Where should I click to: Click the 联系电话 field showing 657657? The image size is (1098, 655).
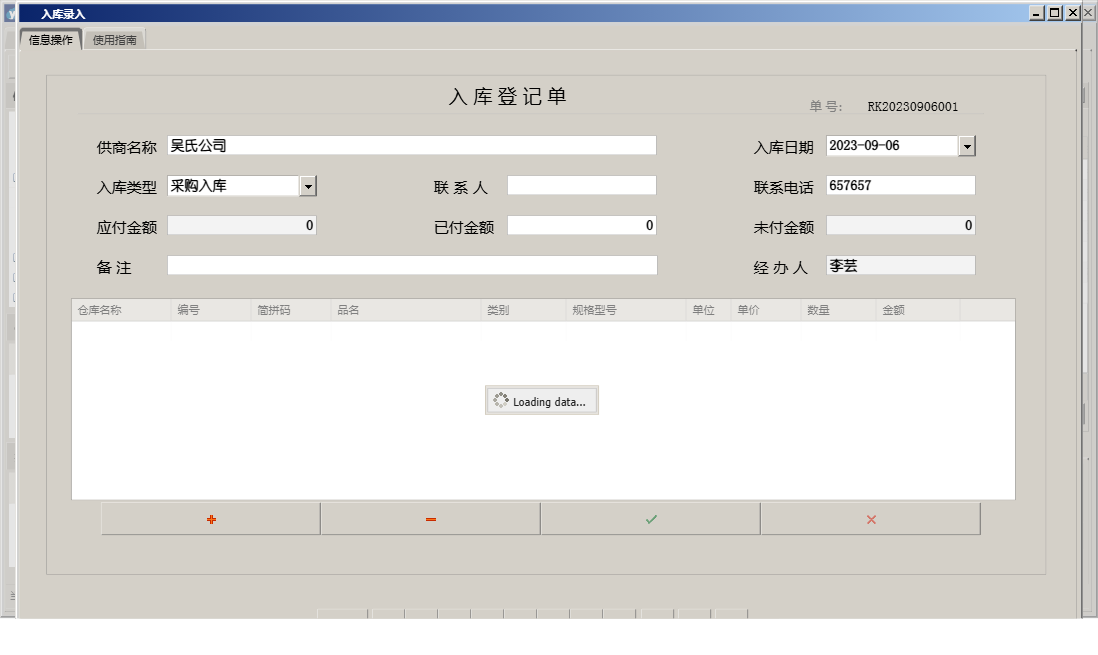coord(900,185)
